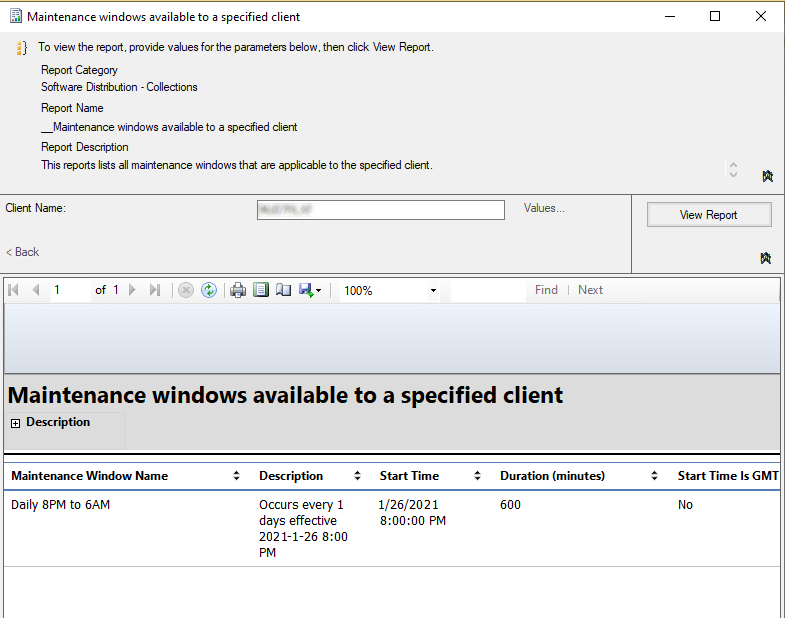Sort by Maintenance Window Name column
This screenshot has width=785, height=618.
pyautogui.click(x=236, y=476)
